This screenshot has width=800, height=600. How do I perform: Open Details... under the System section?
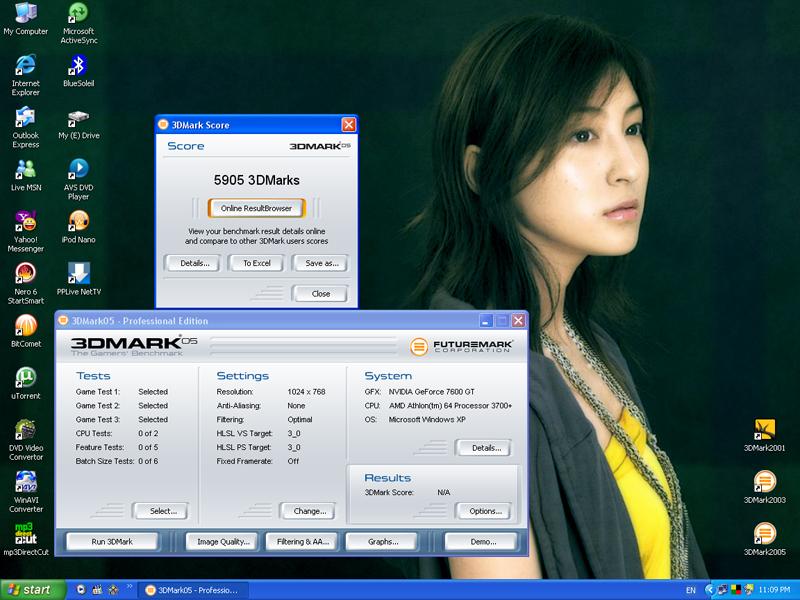point(485,448)
